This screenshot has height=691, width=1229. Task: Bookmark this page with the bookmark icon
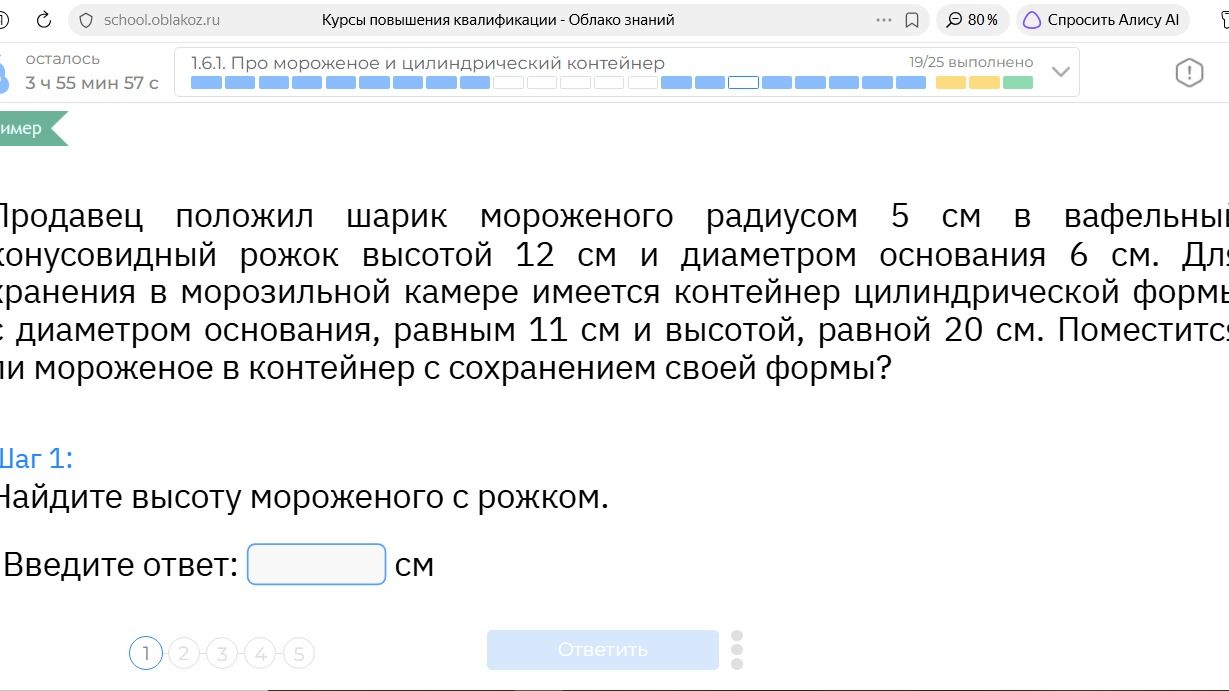[x=912, y=20]
